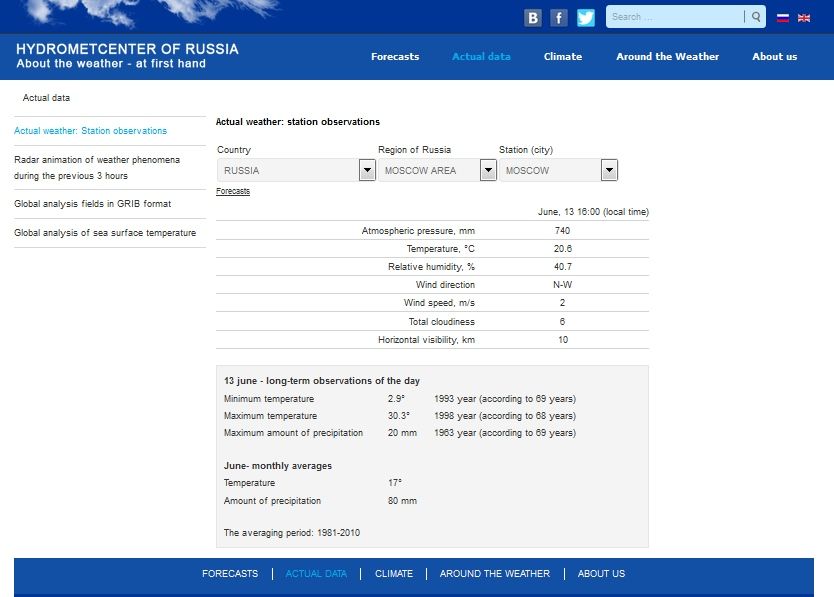Click '1993 year (according to 69 years)' text
This screenshot has height=597, width=834.
(505, 399)
